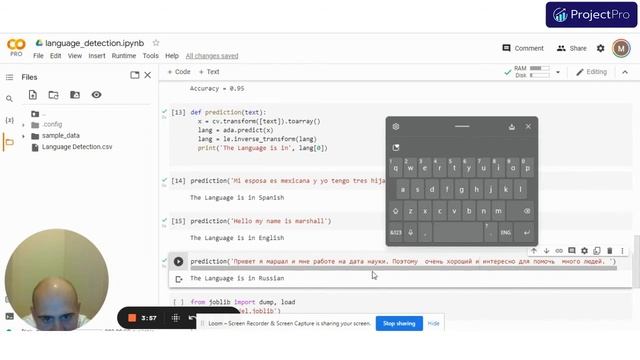Open the Comment button
Image resolution: width=640 pixels, height=360 pixels.
tap(523, 48)
